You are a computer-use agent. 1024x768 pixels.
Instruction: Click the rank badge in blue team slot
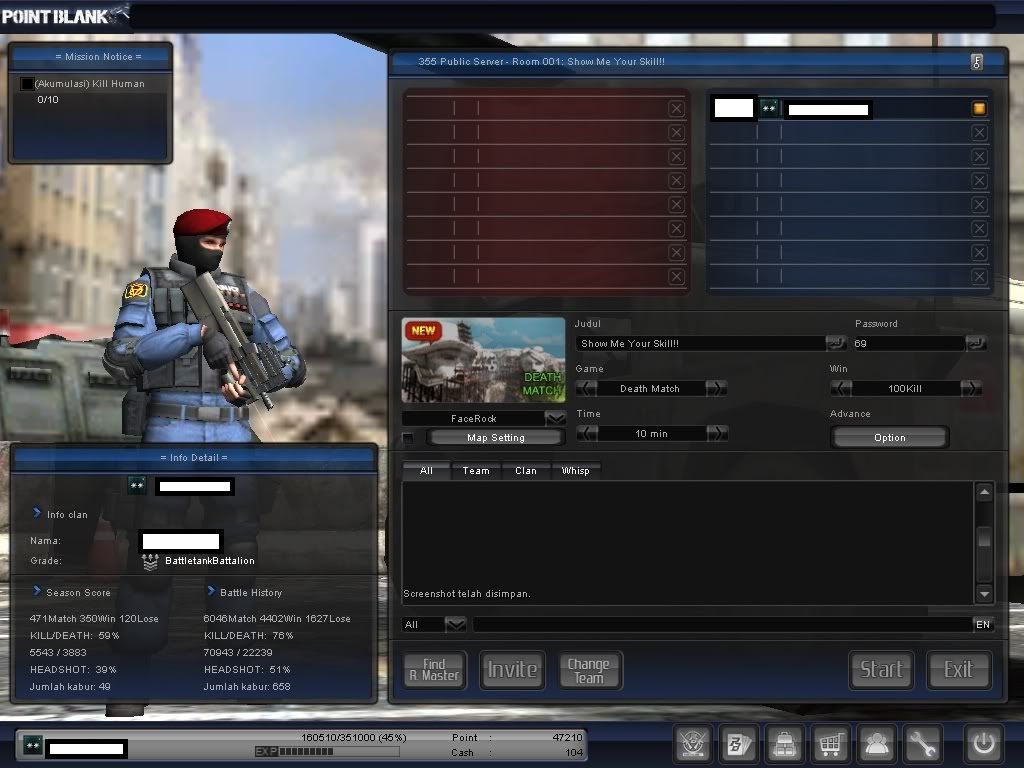click(769, 108)
